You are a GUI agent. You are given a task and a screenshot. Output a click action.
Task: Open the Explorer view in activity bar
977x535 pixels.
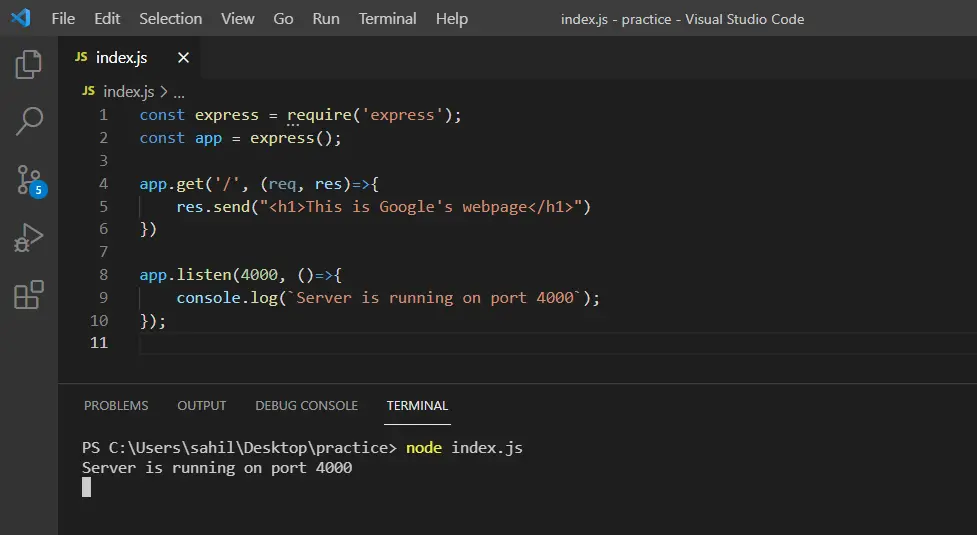coord(28,64)
